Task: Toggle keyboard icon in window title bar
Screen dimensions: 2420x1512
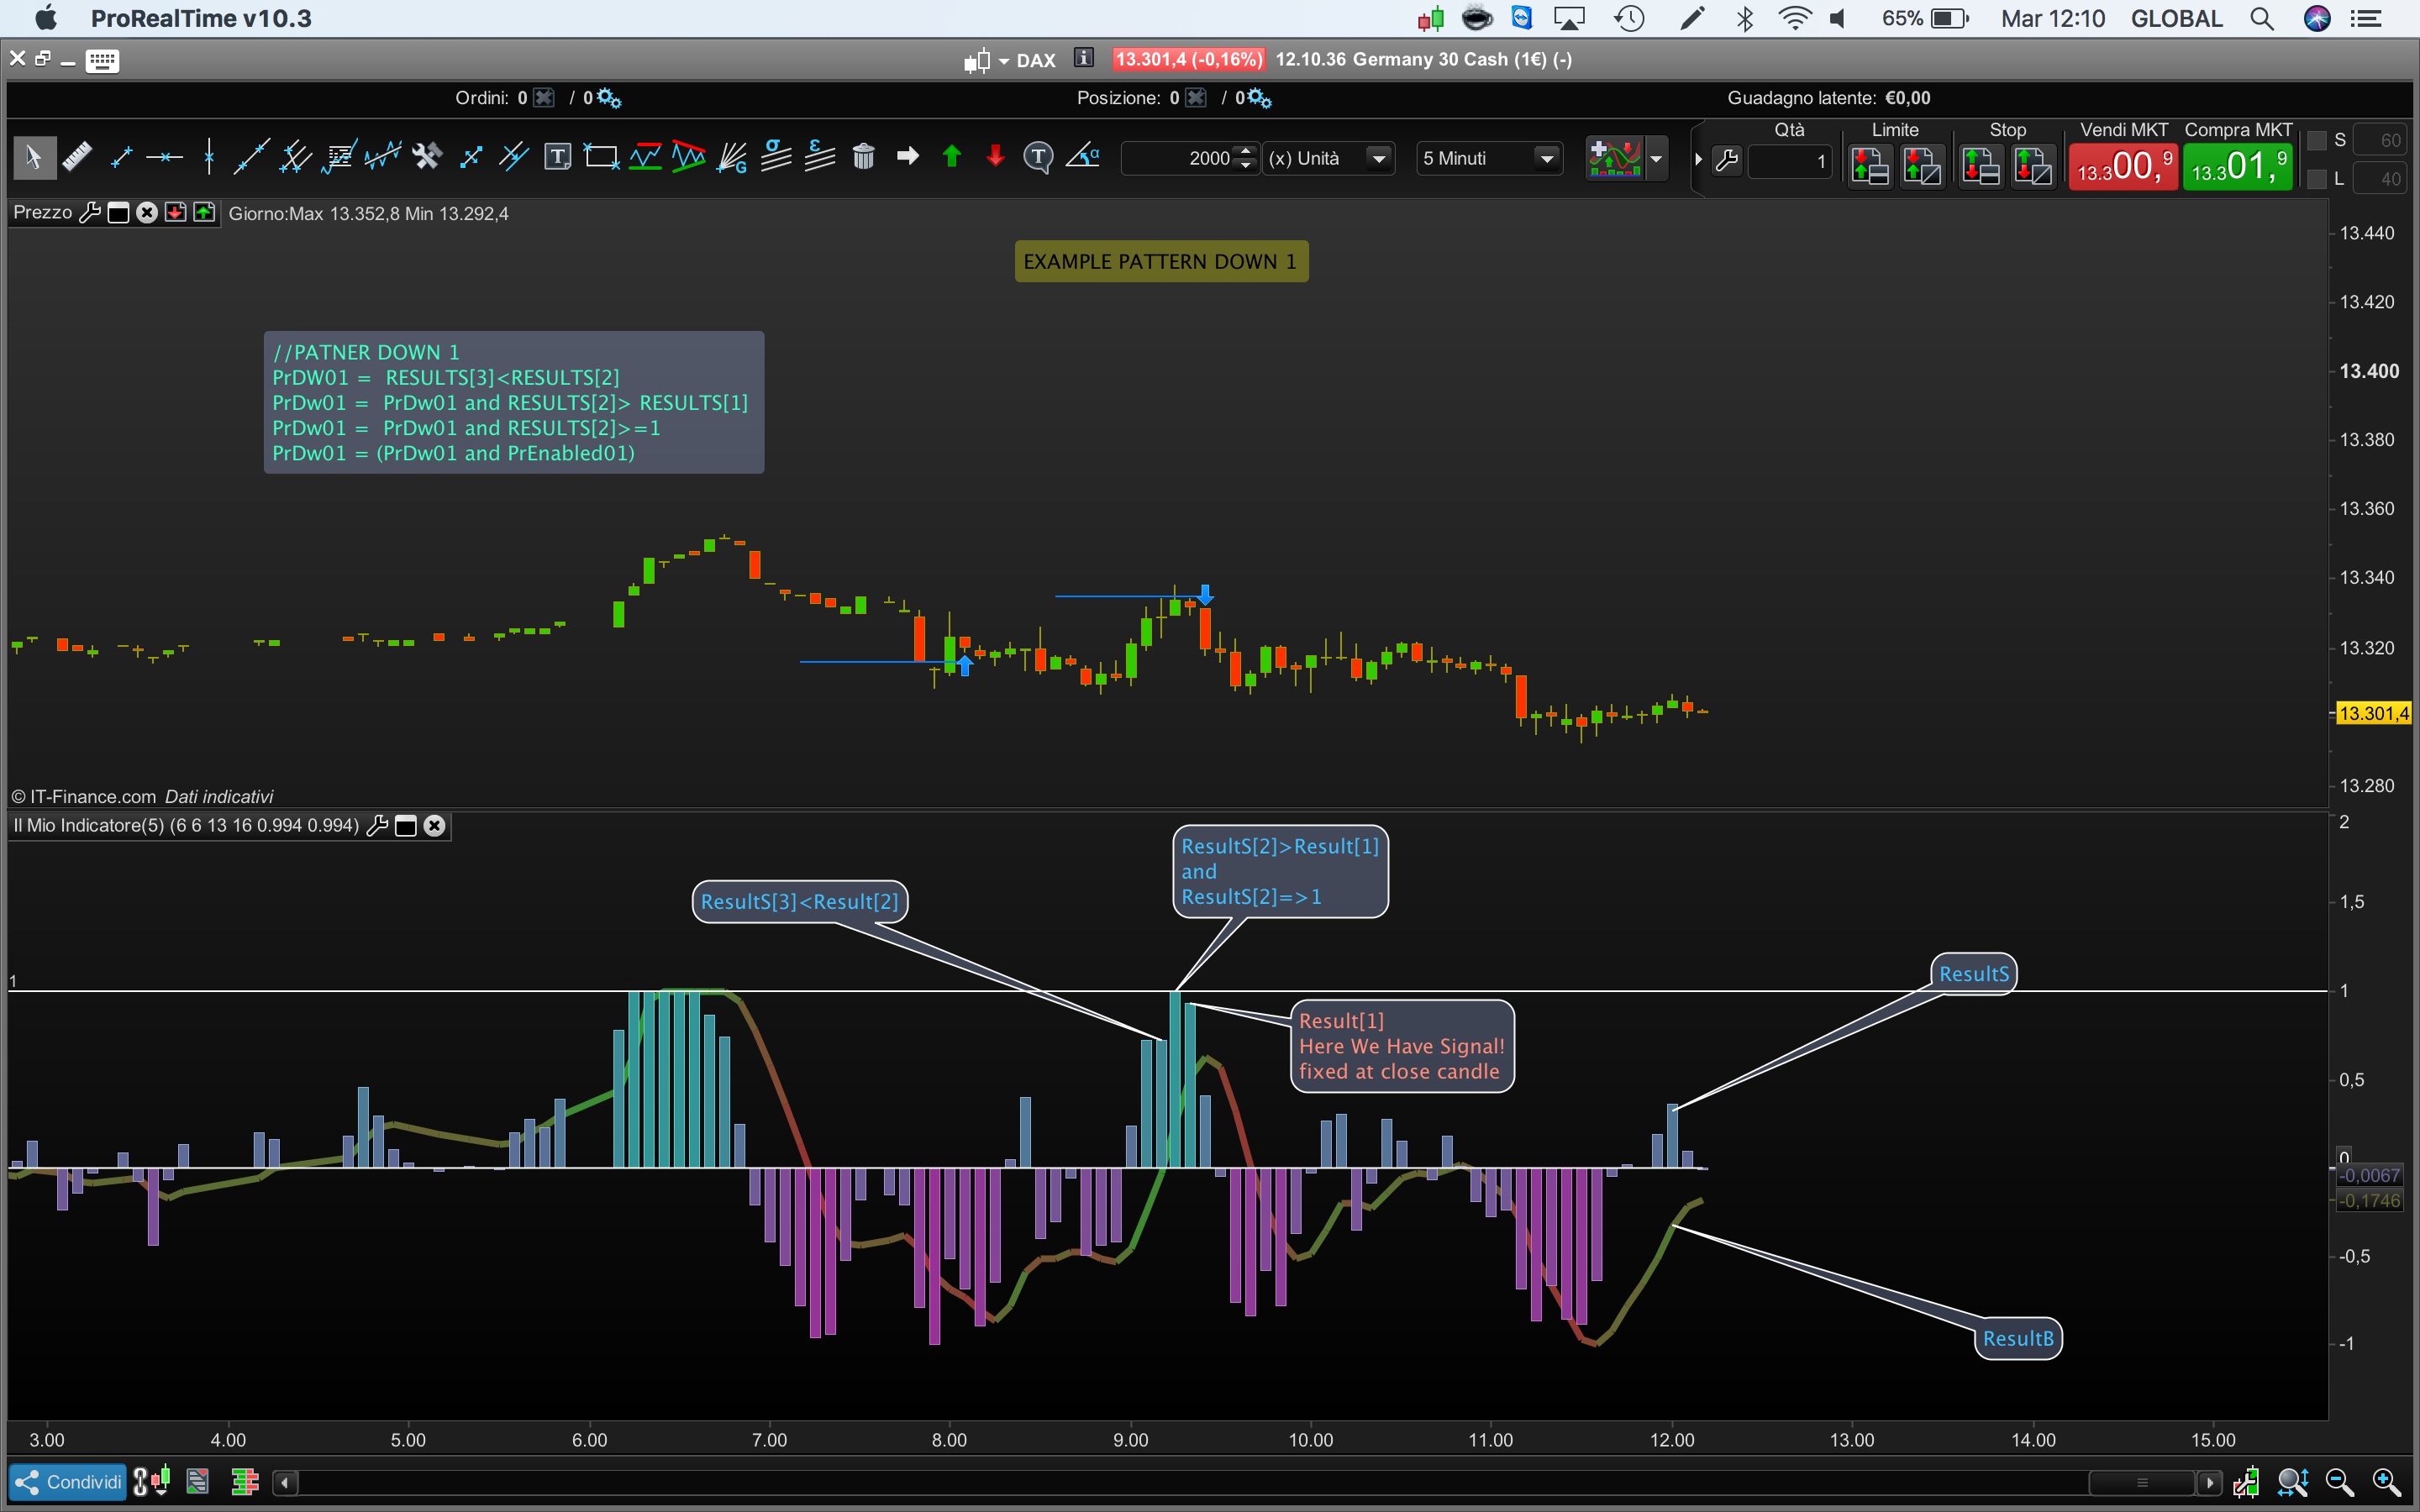Action: 102,61
